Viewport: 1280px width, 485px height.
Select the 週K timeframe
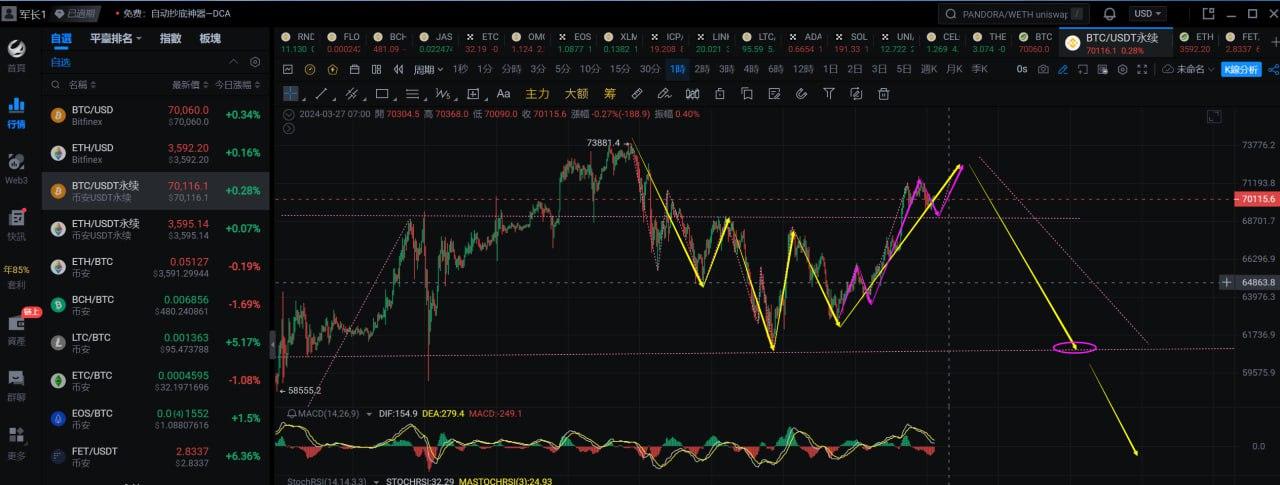pos(929,69)
